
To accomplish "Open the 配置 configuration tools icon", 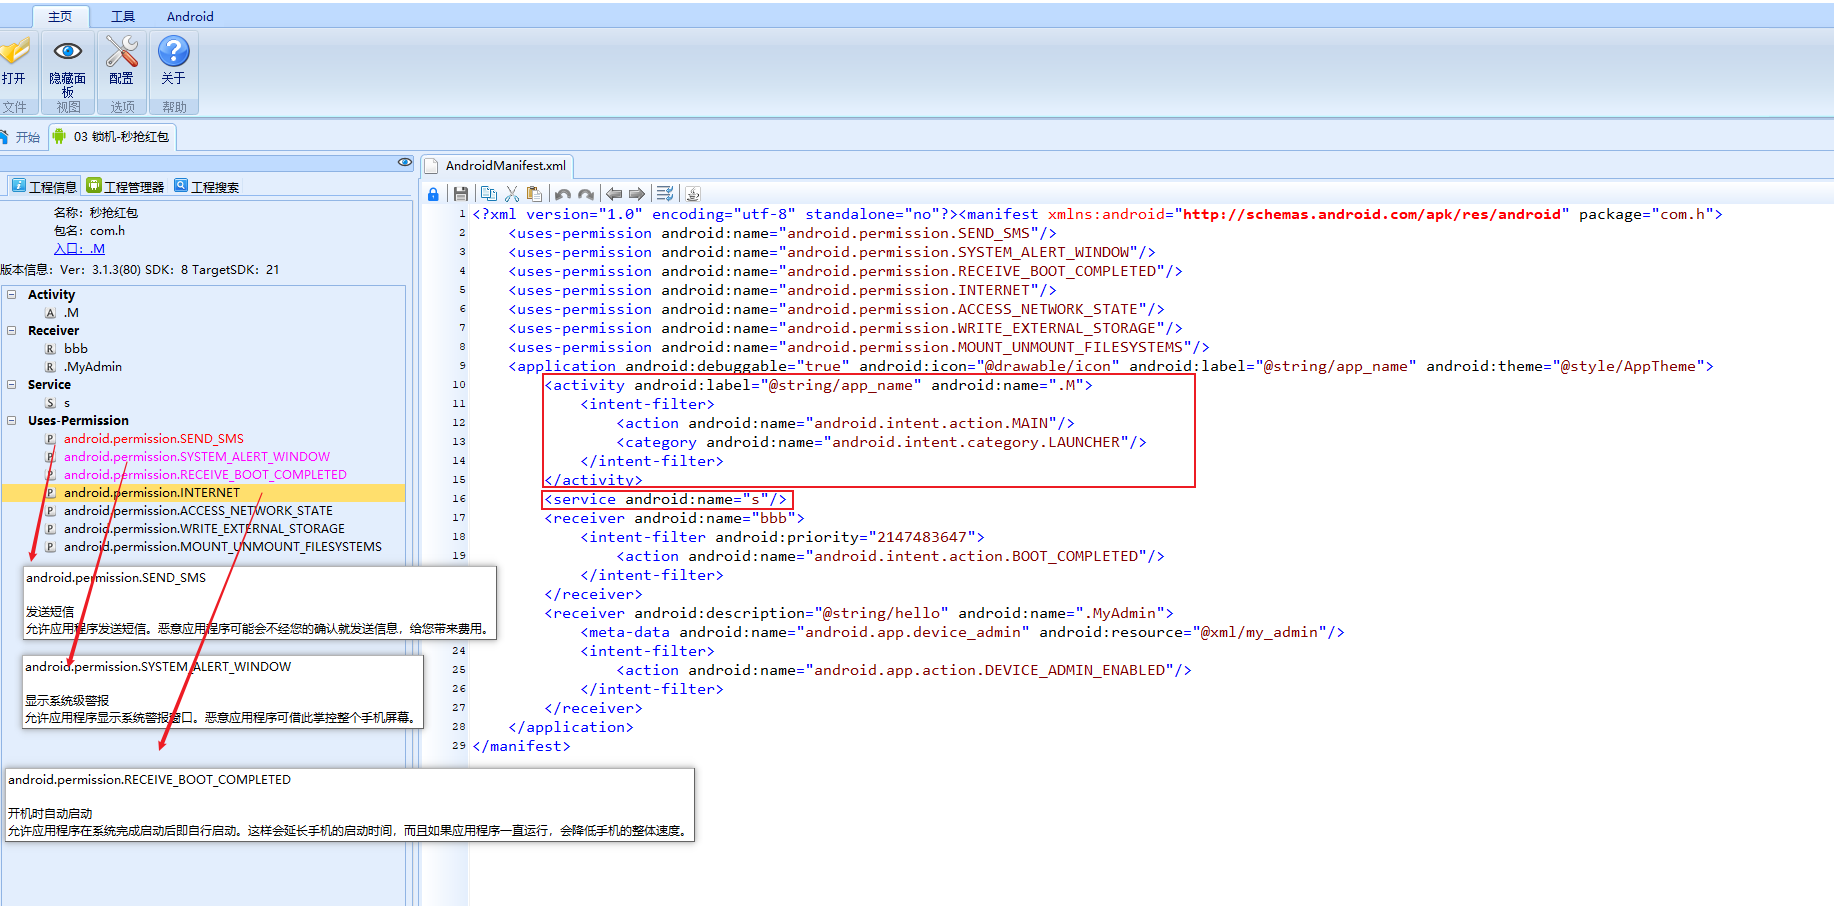I will coord(122,52).
